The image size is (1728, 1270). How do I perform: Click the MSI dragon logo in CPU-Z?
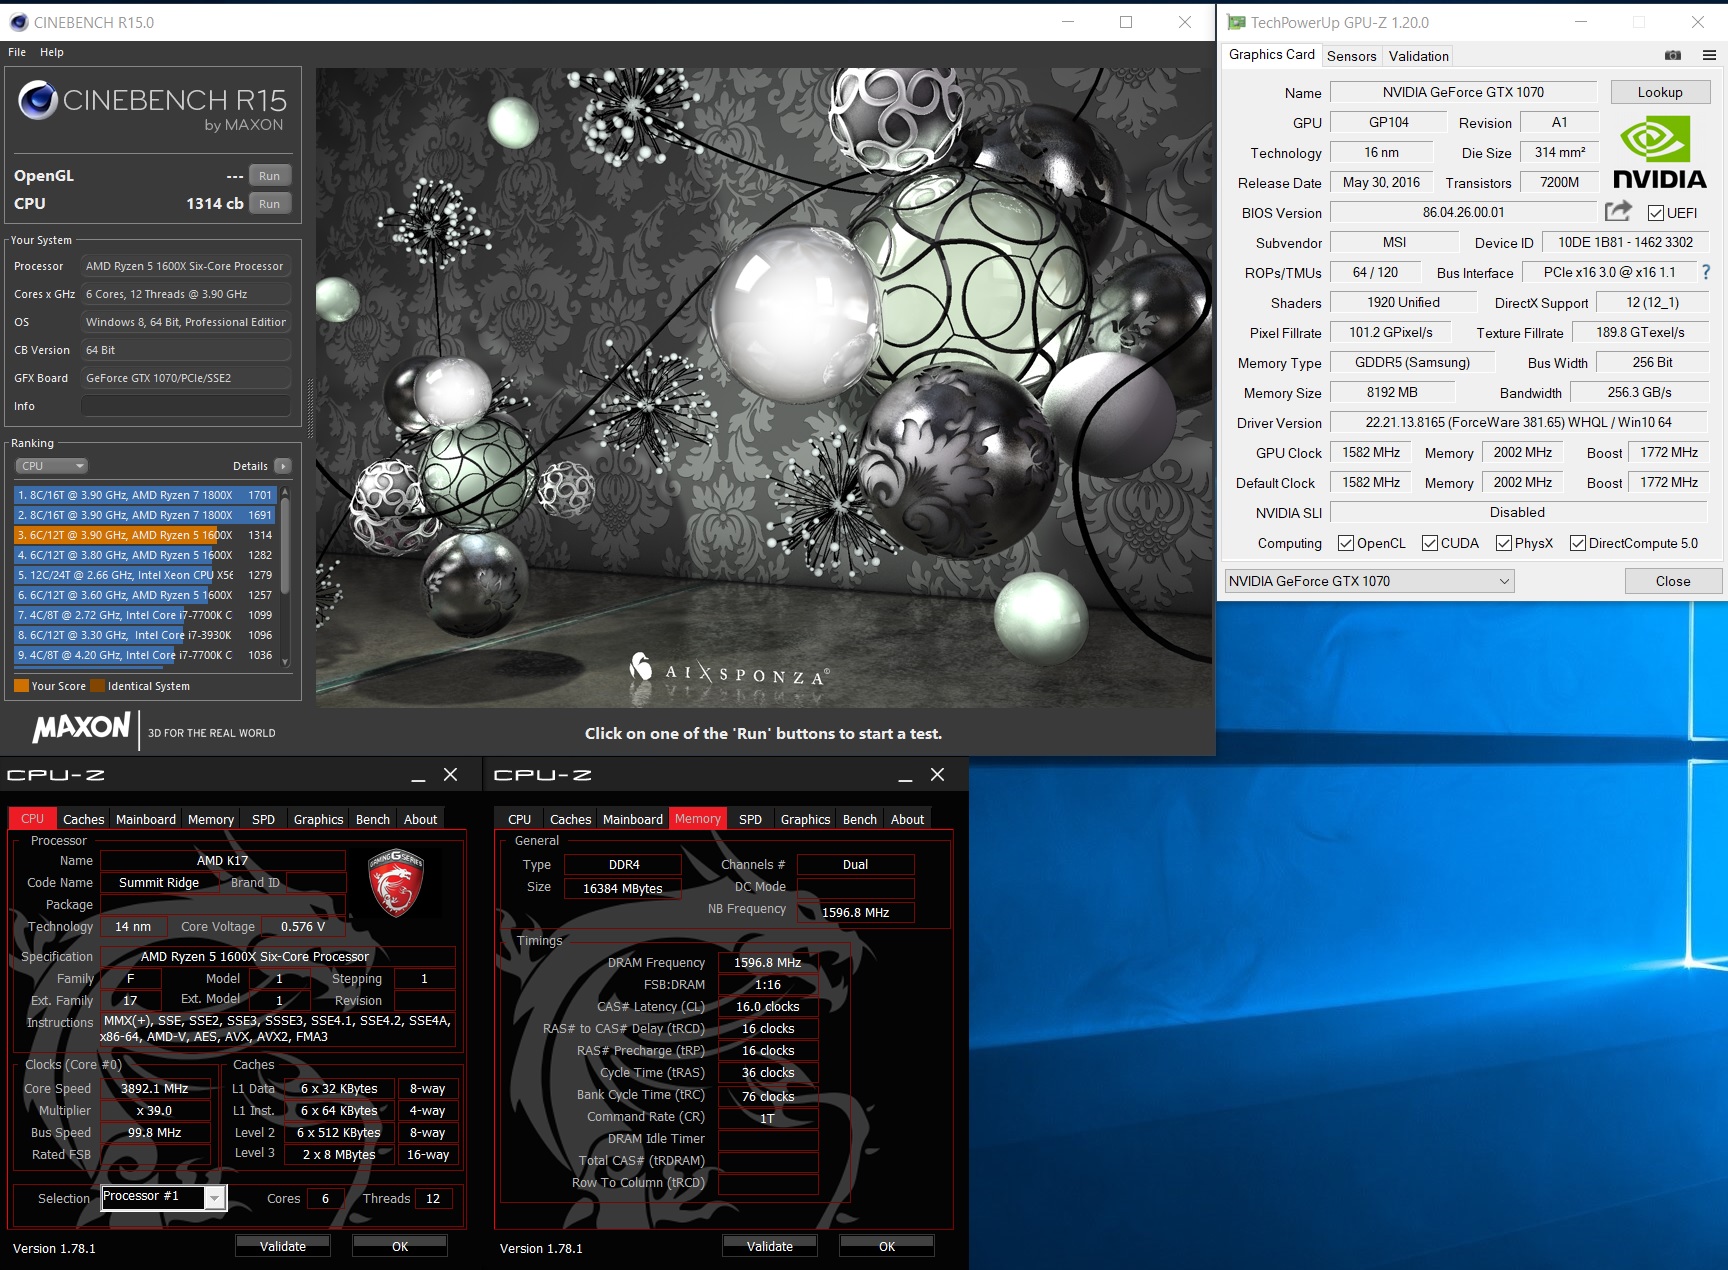[396, 883]
